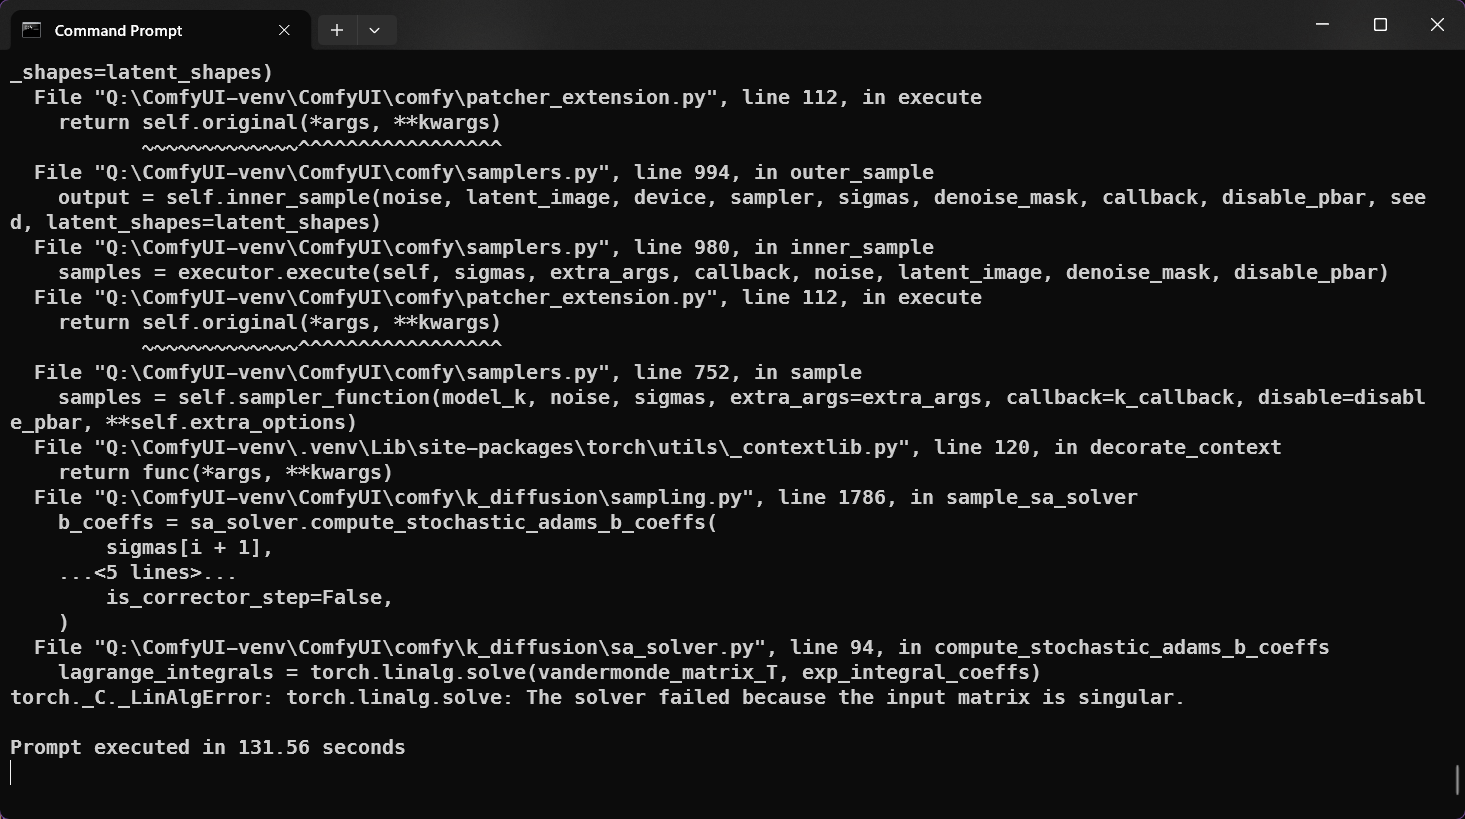Image resolution: width=1465 pixels, height=819 pixels.
Task: Click the terminal icon on the tab
Action: point(32,30)
